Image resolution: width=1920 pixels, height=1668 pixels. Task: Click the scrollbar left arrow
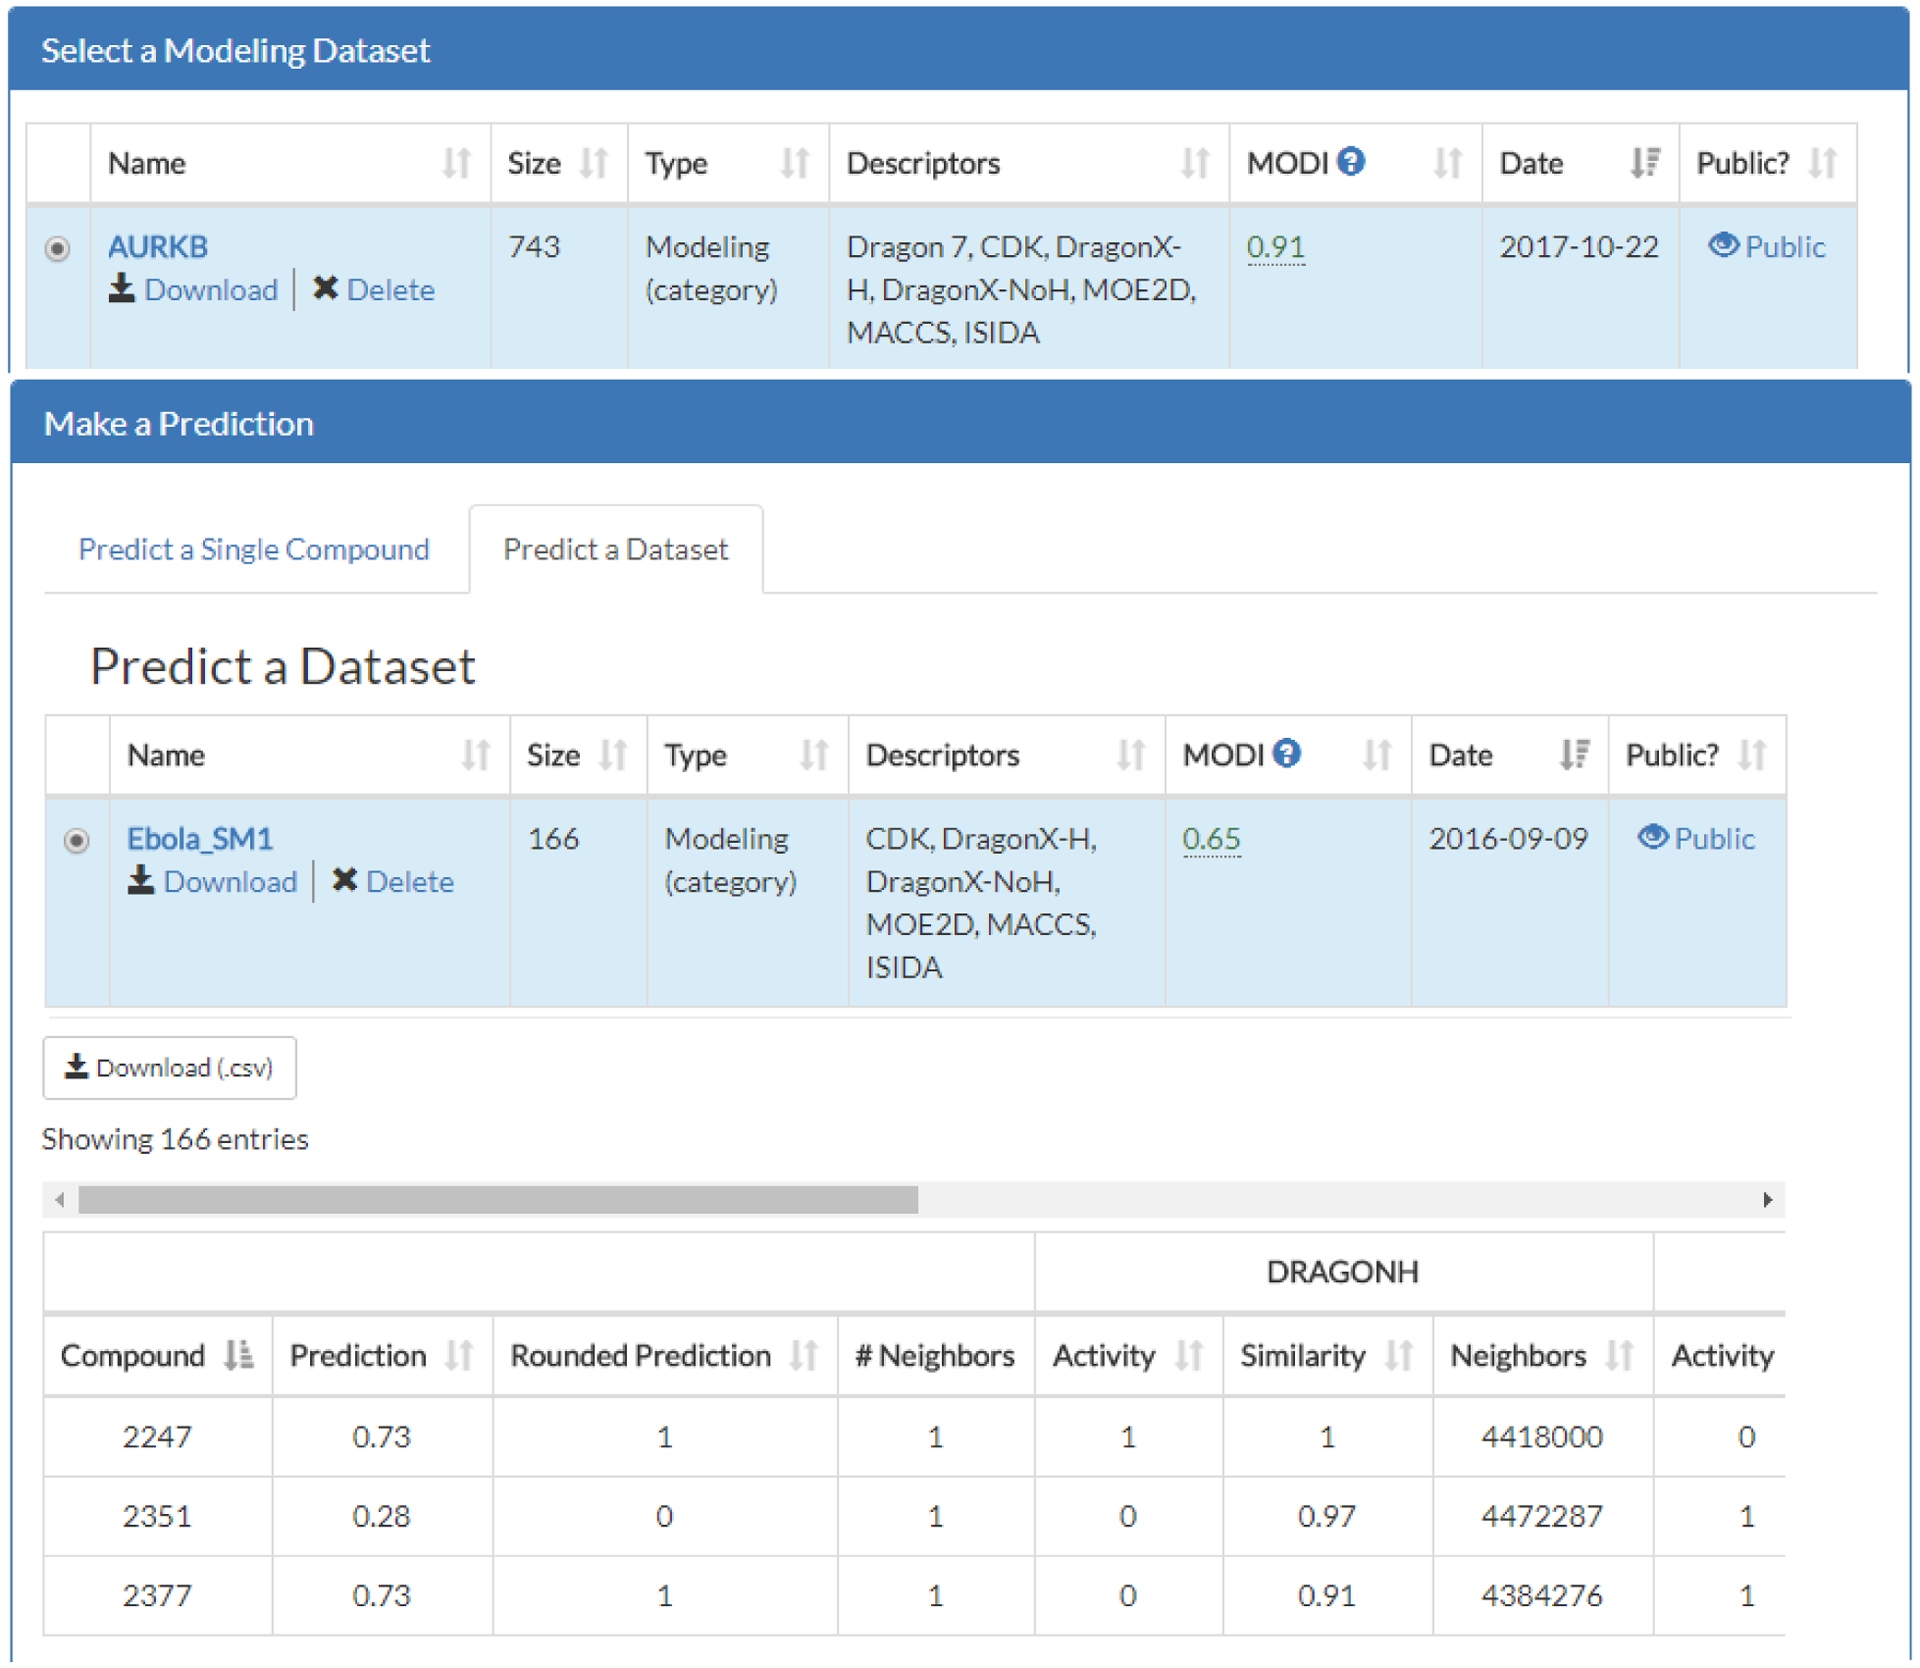point(60,1199)
